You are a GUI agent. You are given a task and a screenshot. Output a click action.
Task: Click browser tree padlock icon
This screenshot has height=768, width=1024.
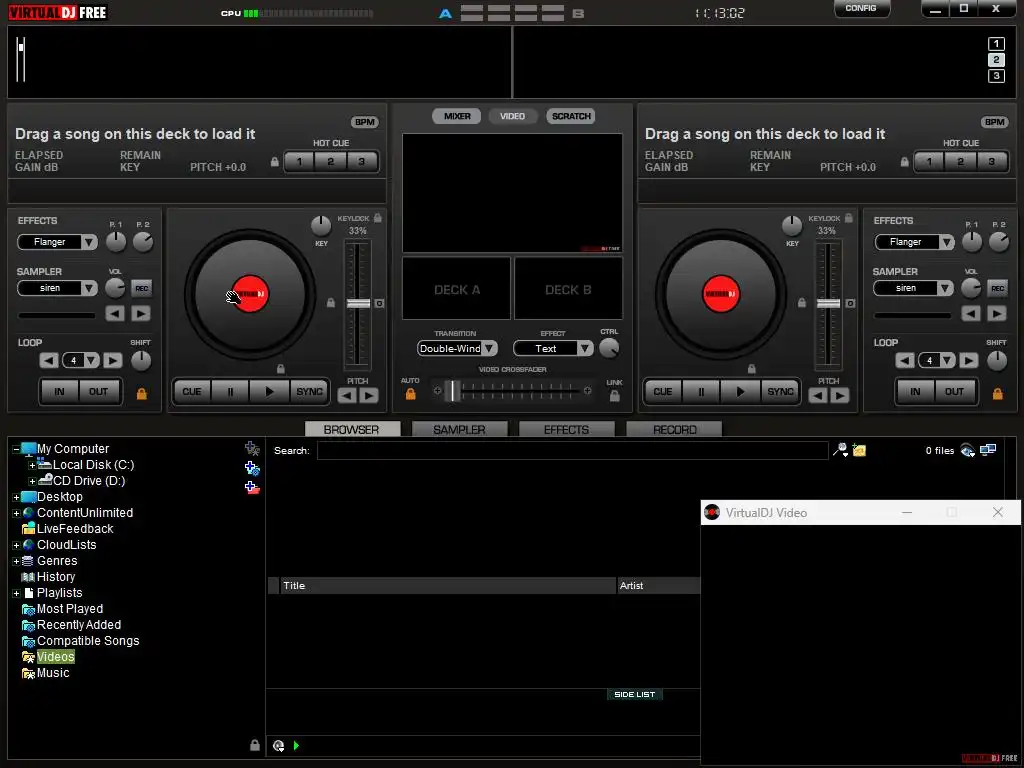click(x=255, y=745)
